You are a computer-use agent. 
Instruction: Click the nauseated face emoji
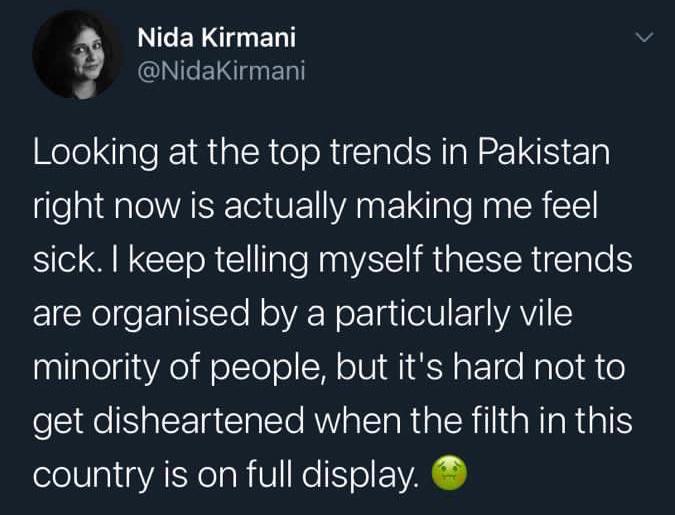tap(449, 472)
